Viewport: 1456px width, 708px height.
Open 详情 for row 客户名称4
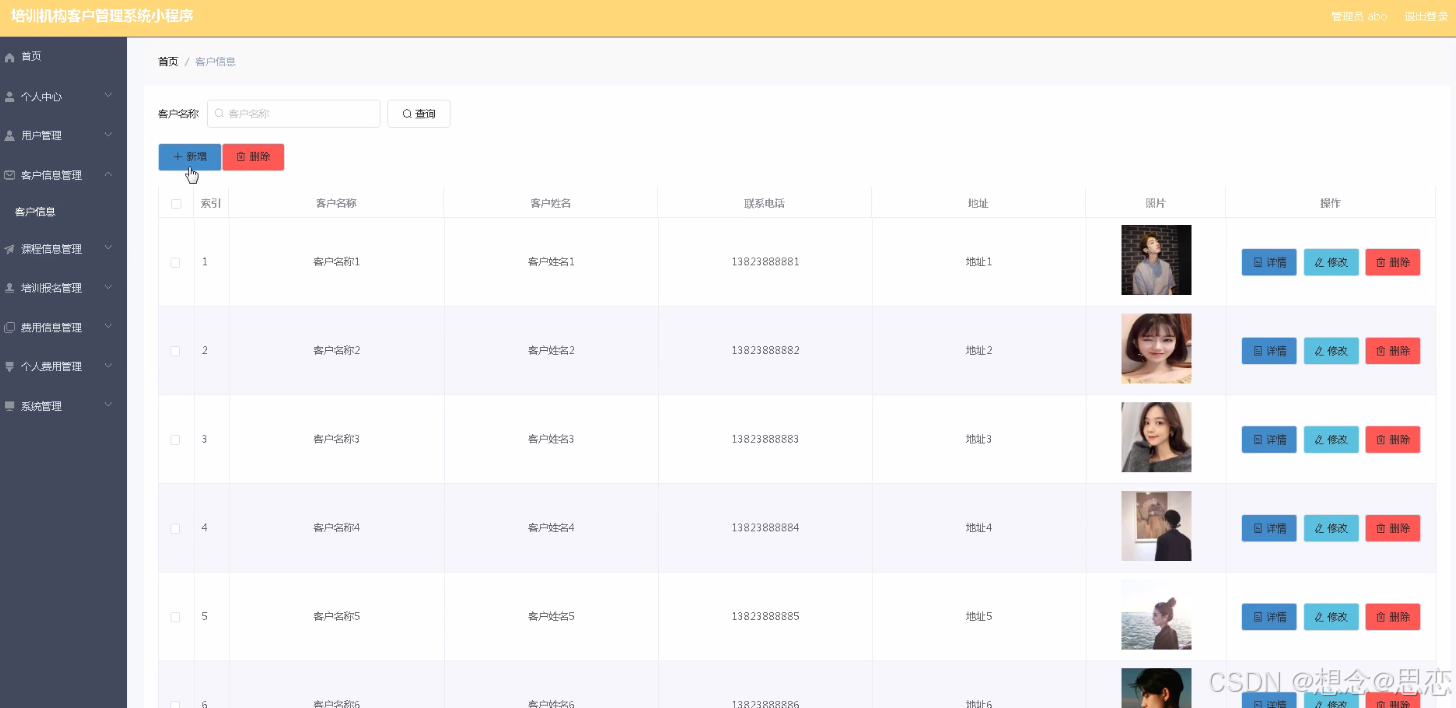coord(1269,528)
